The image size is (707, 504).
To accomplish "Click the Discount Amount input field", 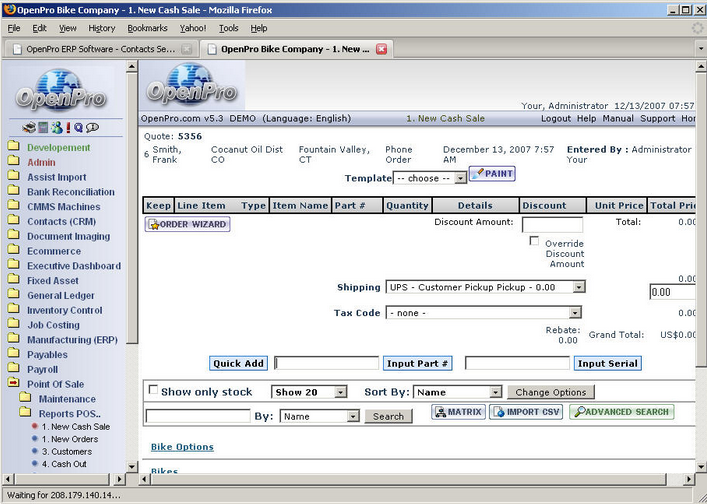I will 552,225.
